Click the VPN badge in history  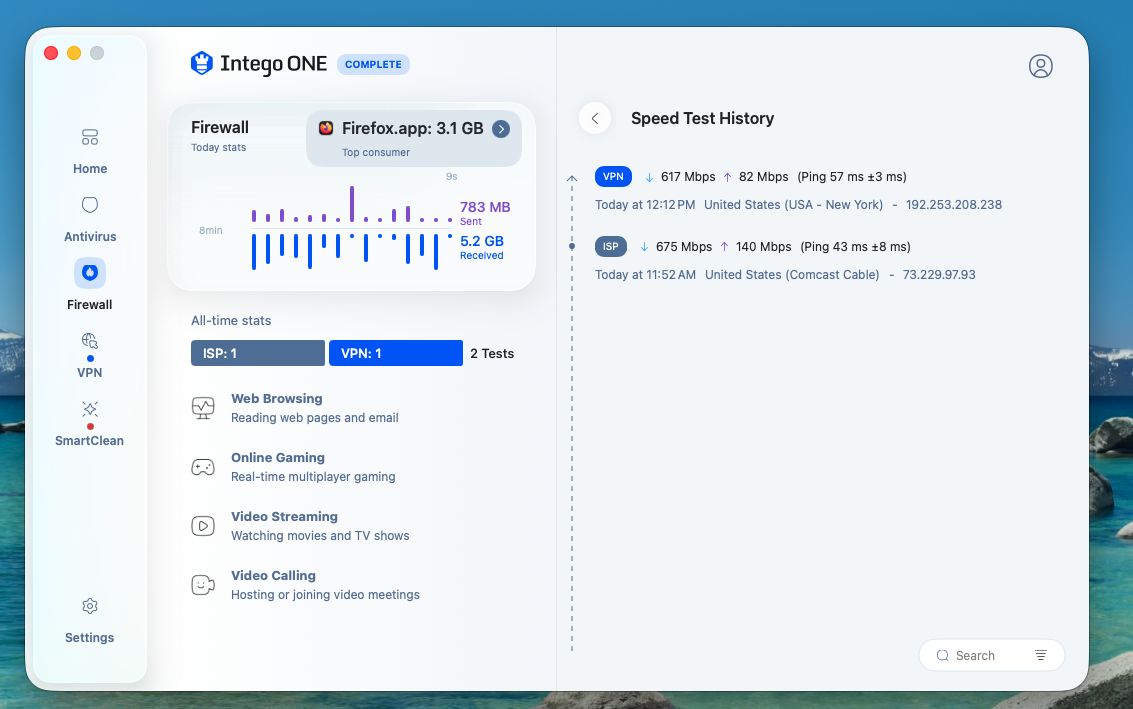click(613, 177)
